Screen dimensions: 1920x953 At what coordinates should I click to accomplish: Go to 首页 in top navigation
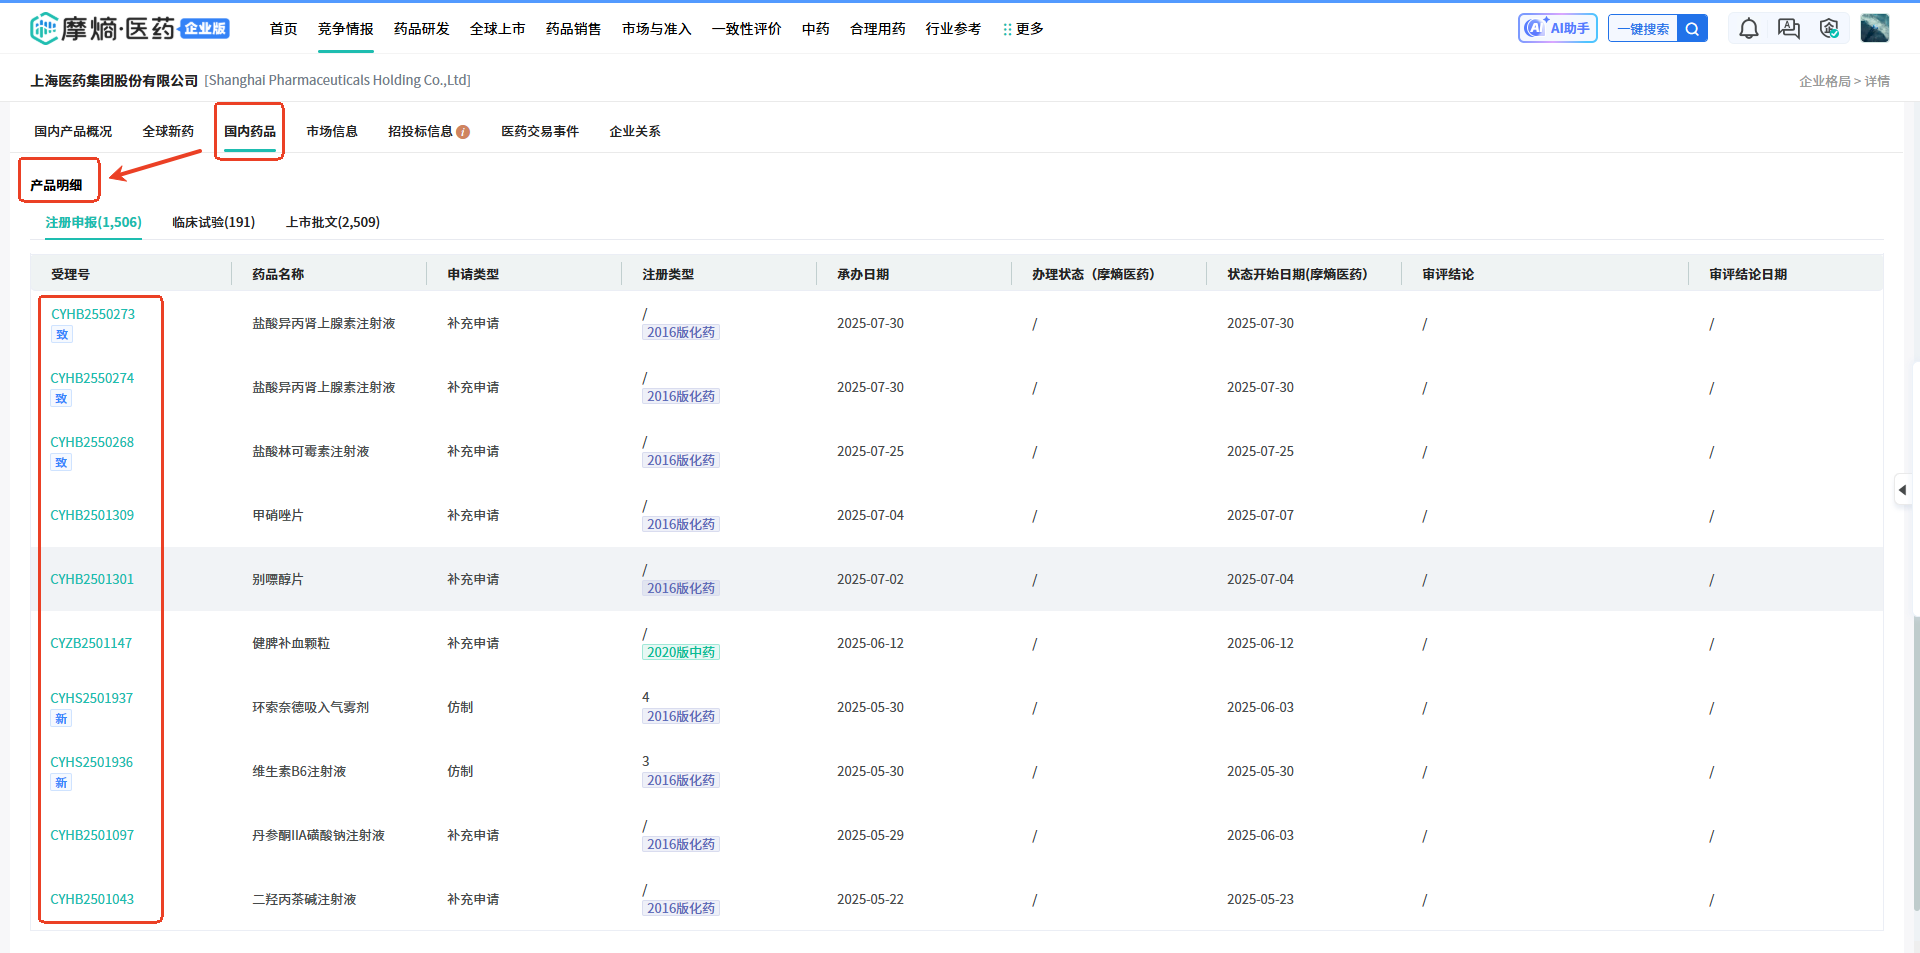[284, 29]
